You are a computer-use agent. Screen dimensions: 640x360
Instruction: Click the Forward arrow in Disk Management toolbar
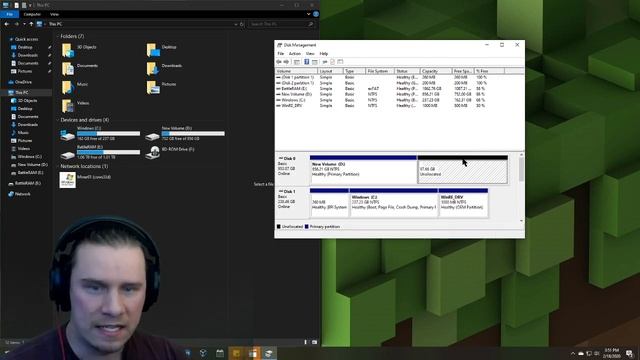(x=286, y=62)
